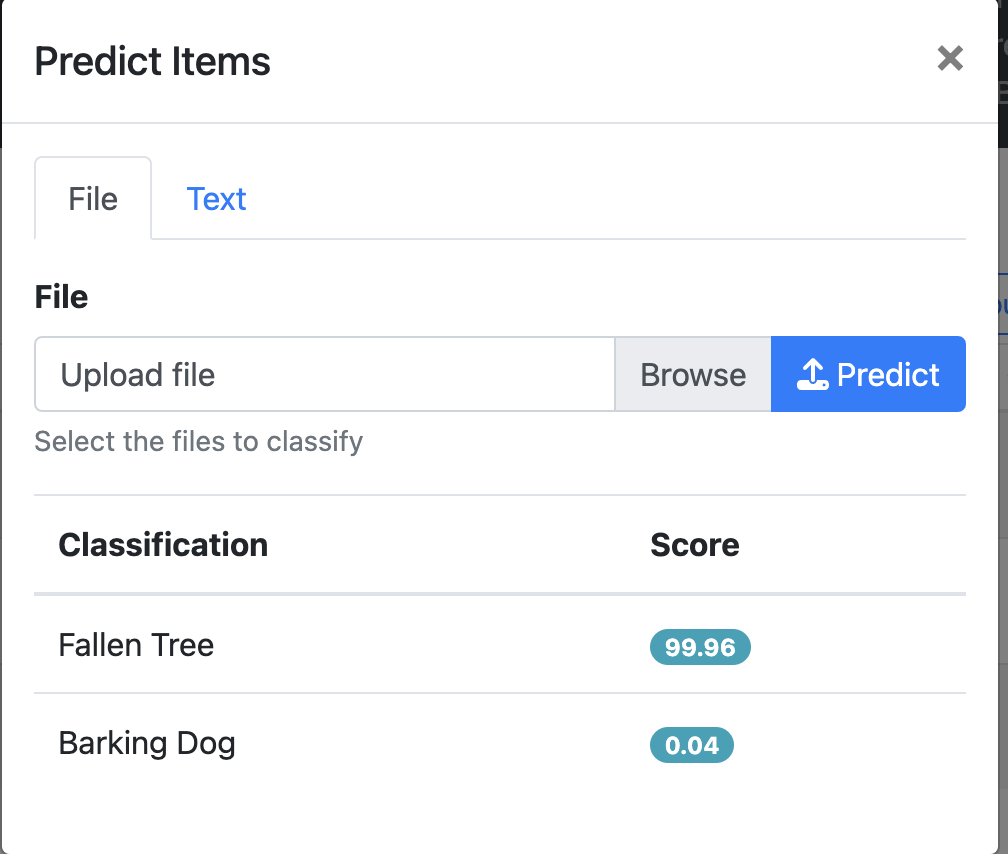Click the 99.96 score badge
The image size is (1008, 854).
point(700,647)
